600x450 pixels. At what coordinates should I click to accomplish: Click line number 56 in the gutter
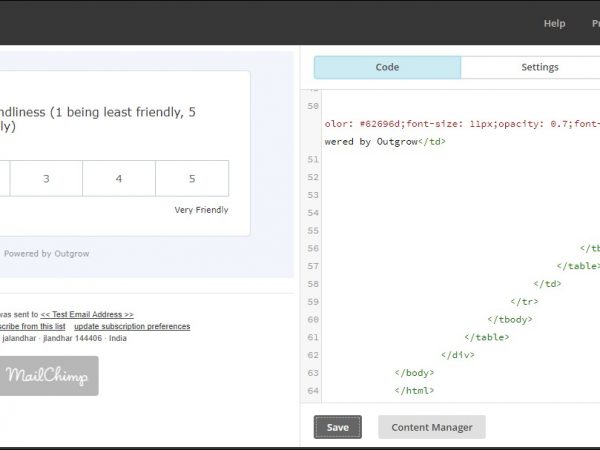(x=313, y=248)
